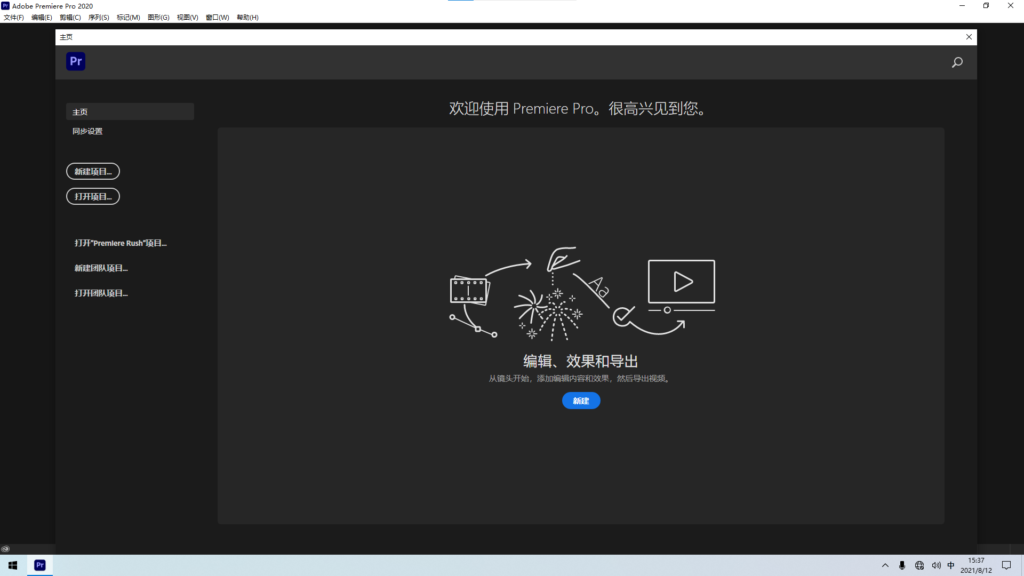Image resolution: width=1024 pixels, height=576 pixels.
Task: Open the search magnifier icon
Action: pos(957,62)
